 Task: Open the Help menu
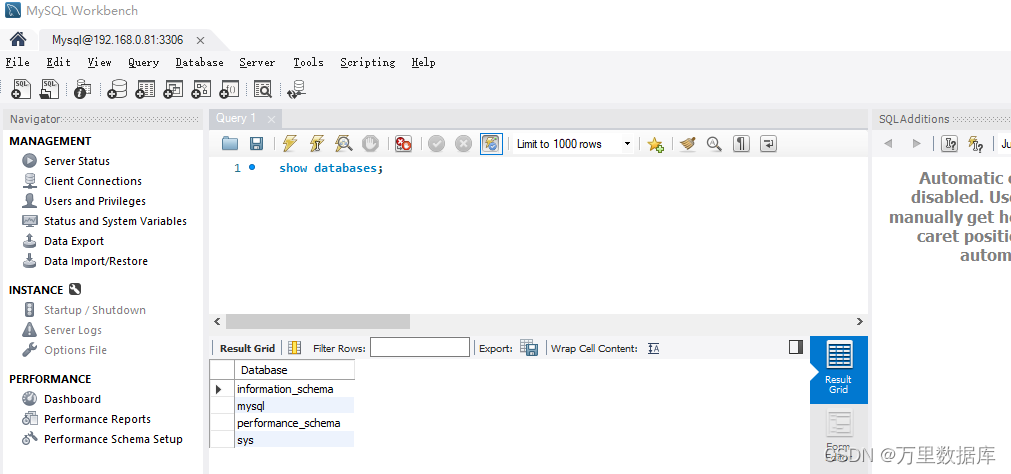423,63
